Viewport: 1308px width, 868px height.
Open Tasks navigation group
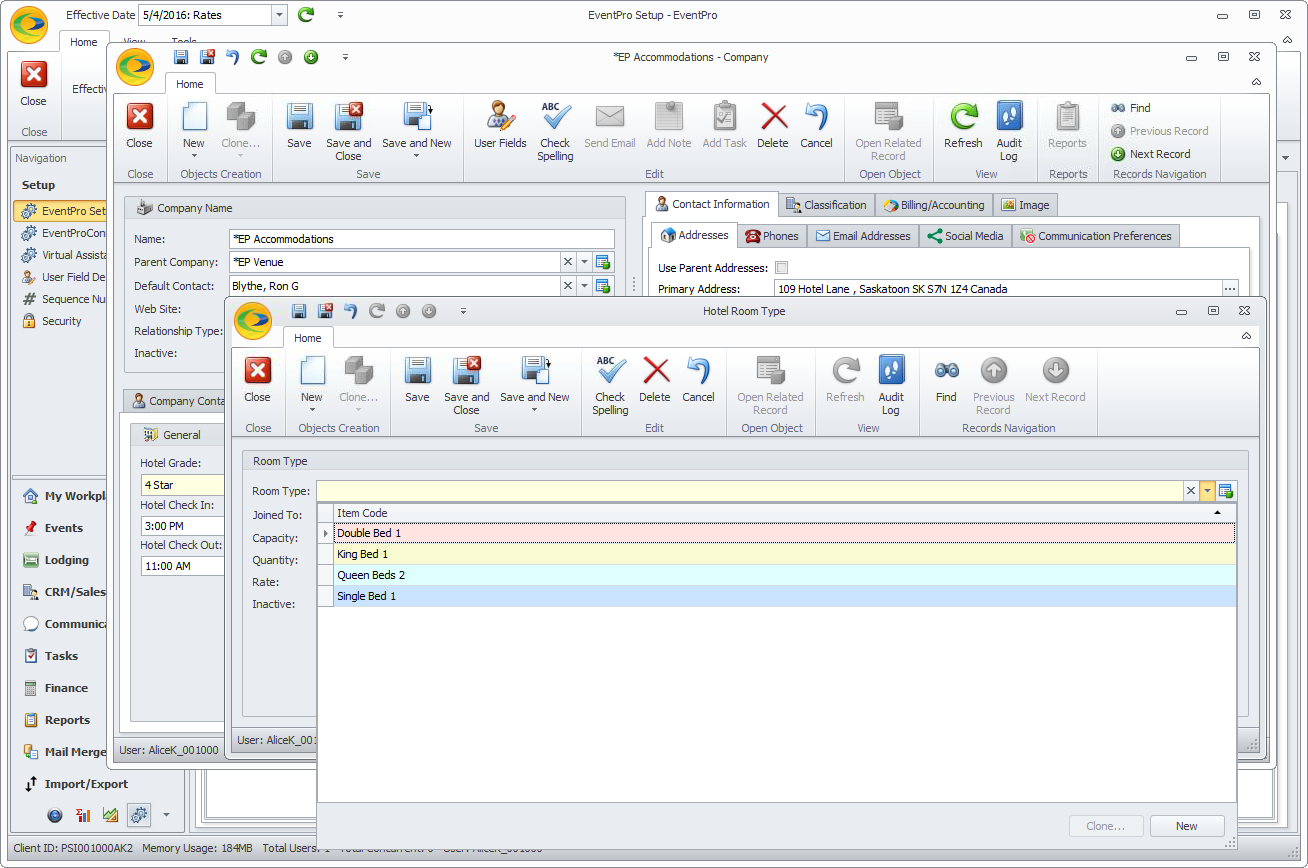point(61,656)
